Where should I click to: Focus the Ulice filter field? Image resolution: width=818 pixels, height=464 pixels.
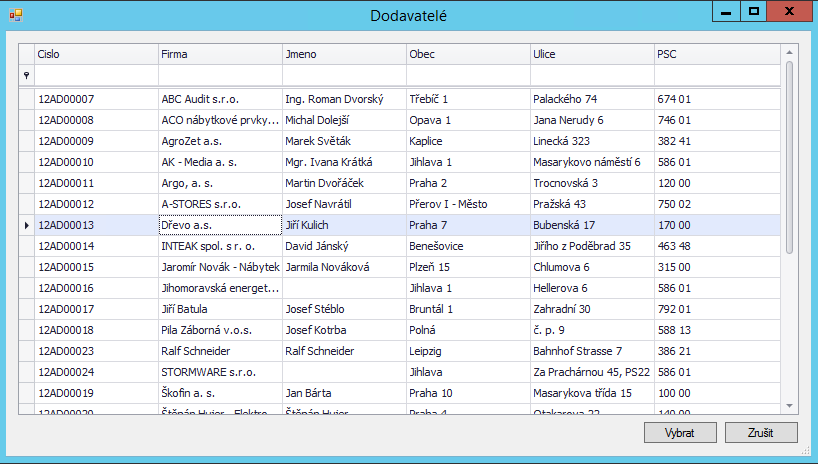pyautogui.click(x=593, y=76)
